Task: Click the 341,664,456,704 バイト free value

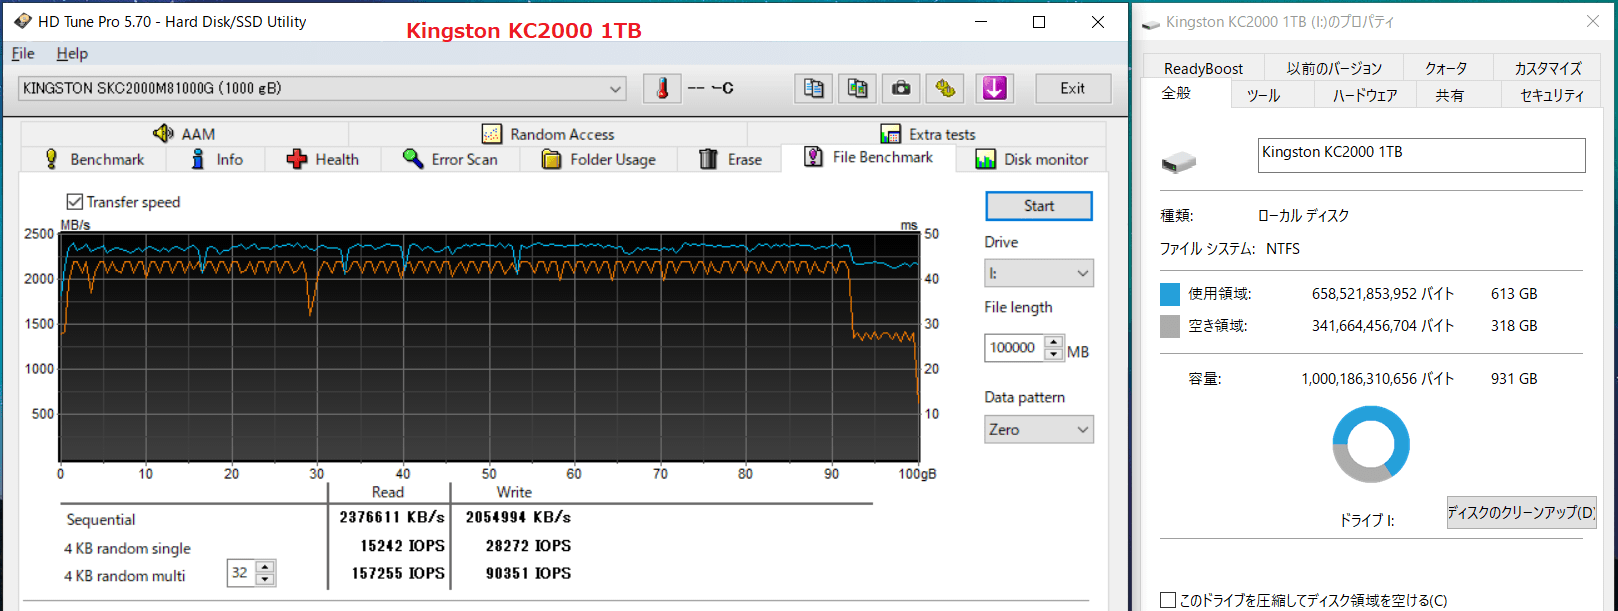Action: click(x=1383, y=326)
